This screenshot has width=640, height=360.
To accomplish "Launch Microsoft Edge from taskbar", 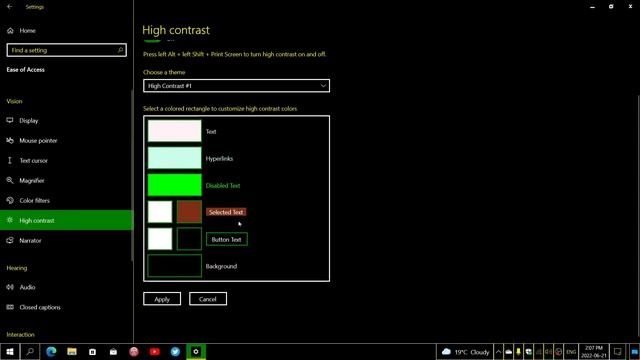I will pos(51,351).
